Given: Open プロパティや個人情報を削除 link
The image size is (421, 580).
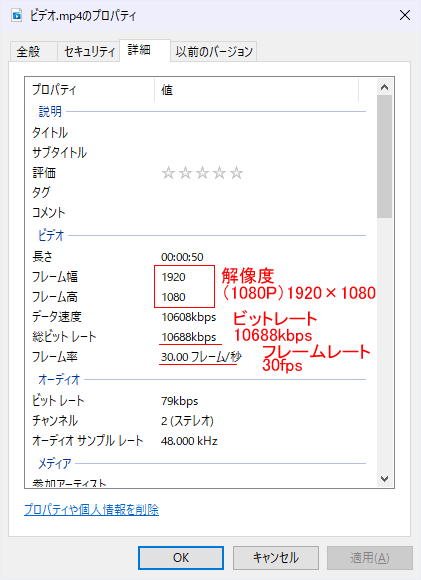Looking at the screenshot, I should coord(91,510).
